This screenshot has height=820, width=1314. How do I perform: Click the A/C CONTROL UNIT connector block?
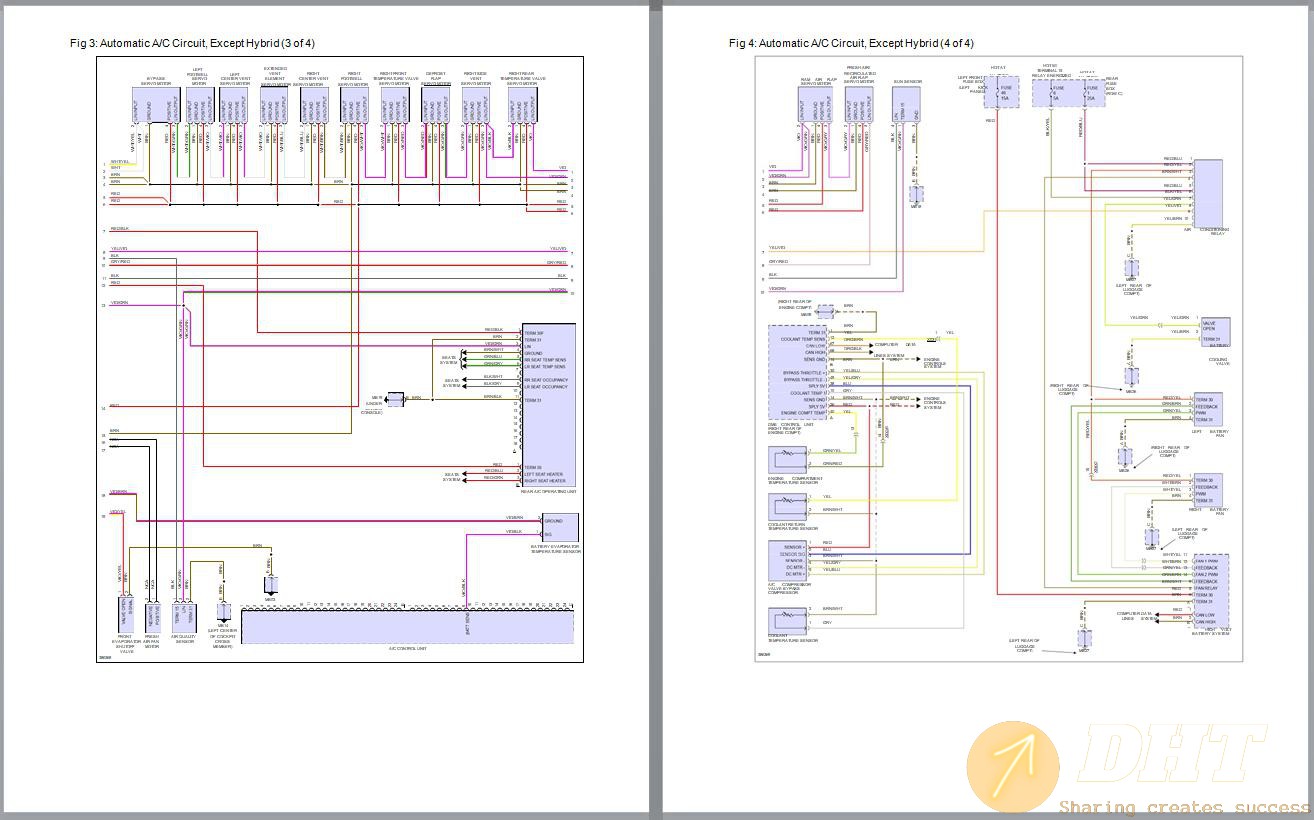point(408,626)
